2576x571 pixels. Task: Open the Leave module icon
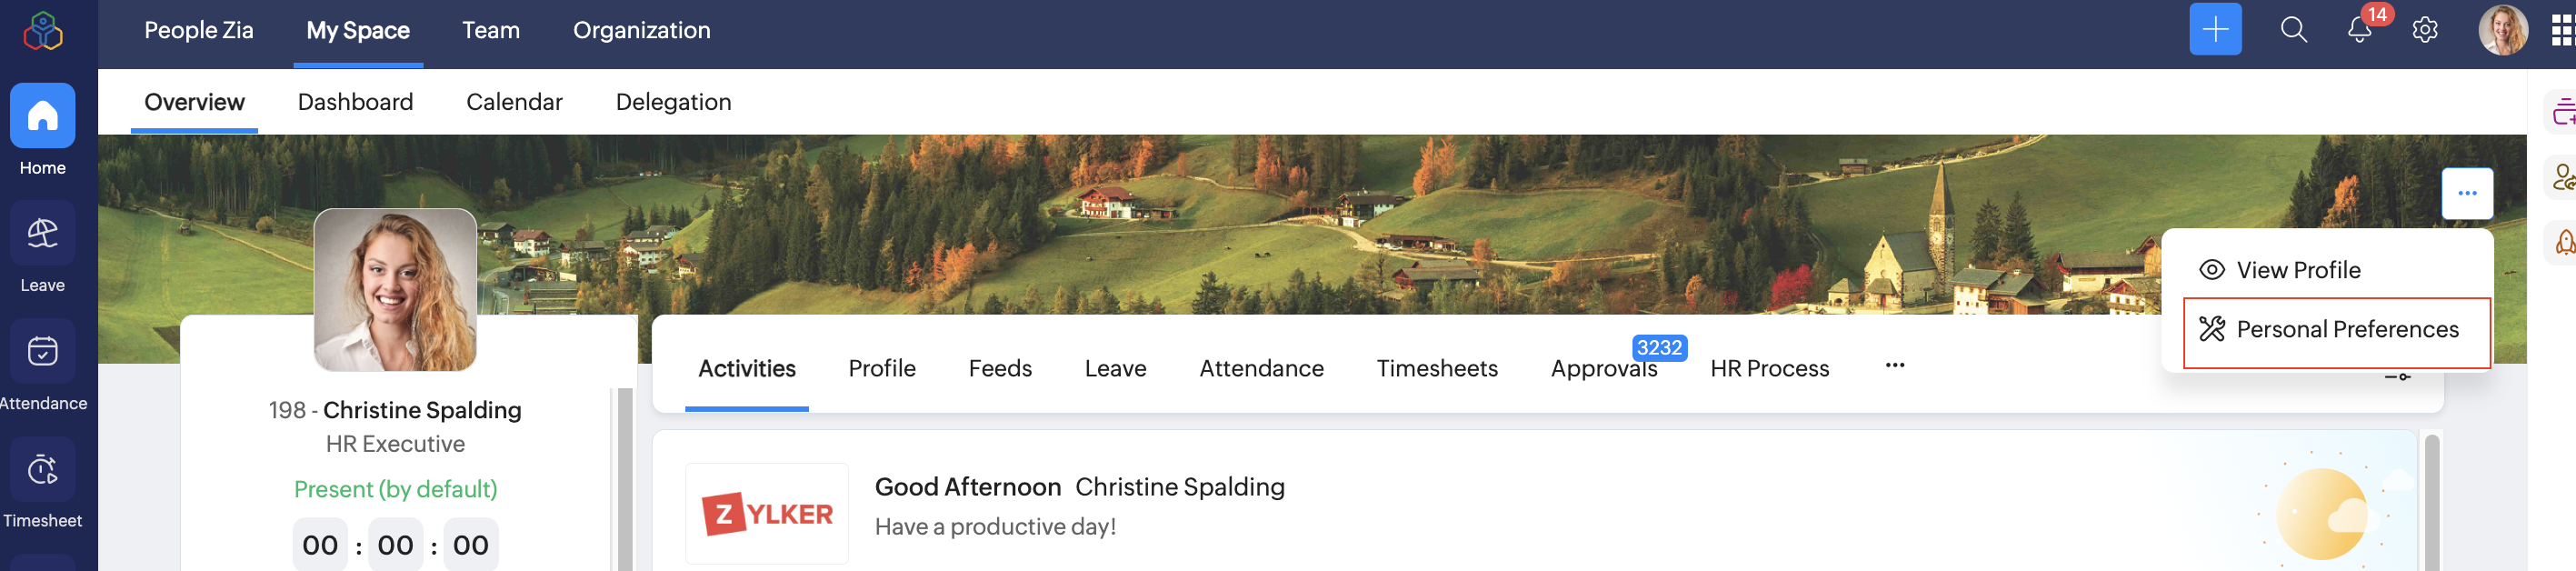pyautogui.click(x=42, y=235)
